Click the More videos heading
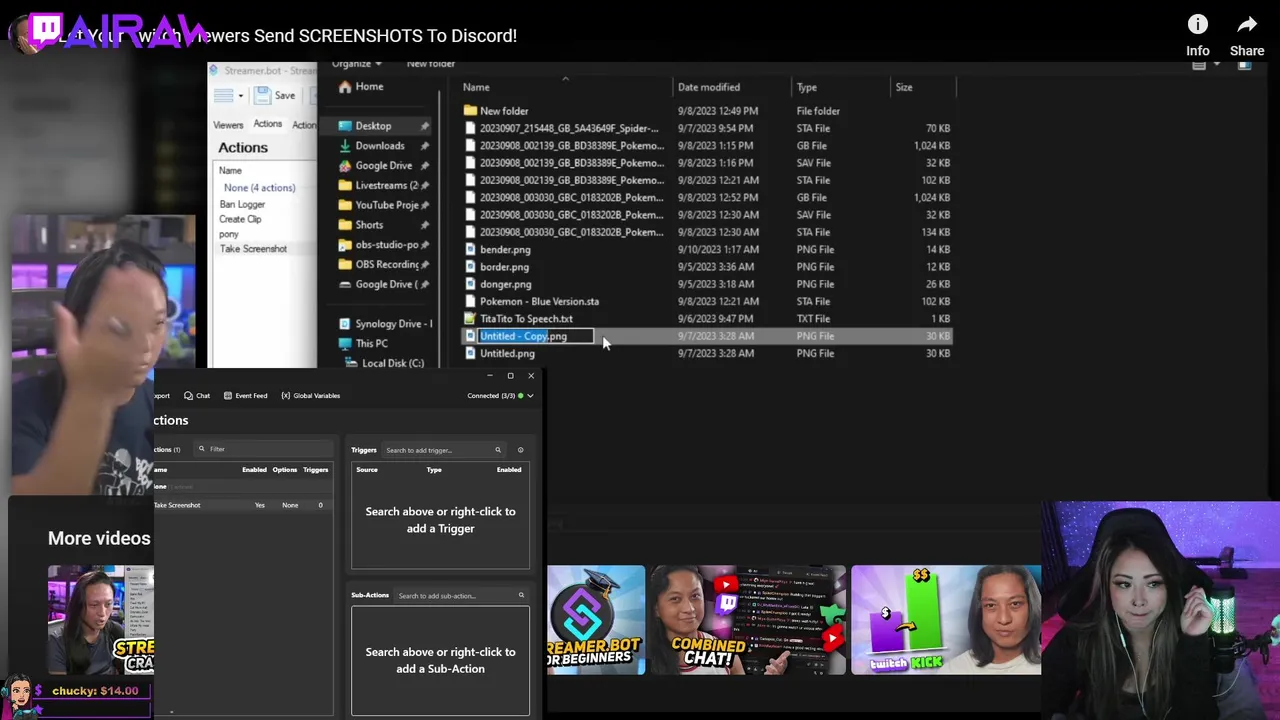Viewport: 1280px width, 720px height. [99, 538]
